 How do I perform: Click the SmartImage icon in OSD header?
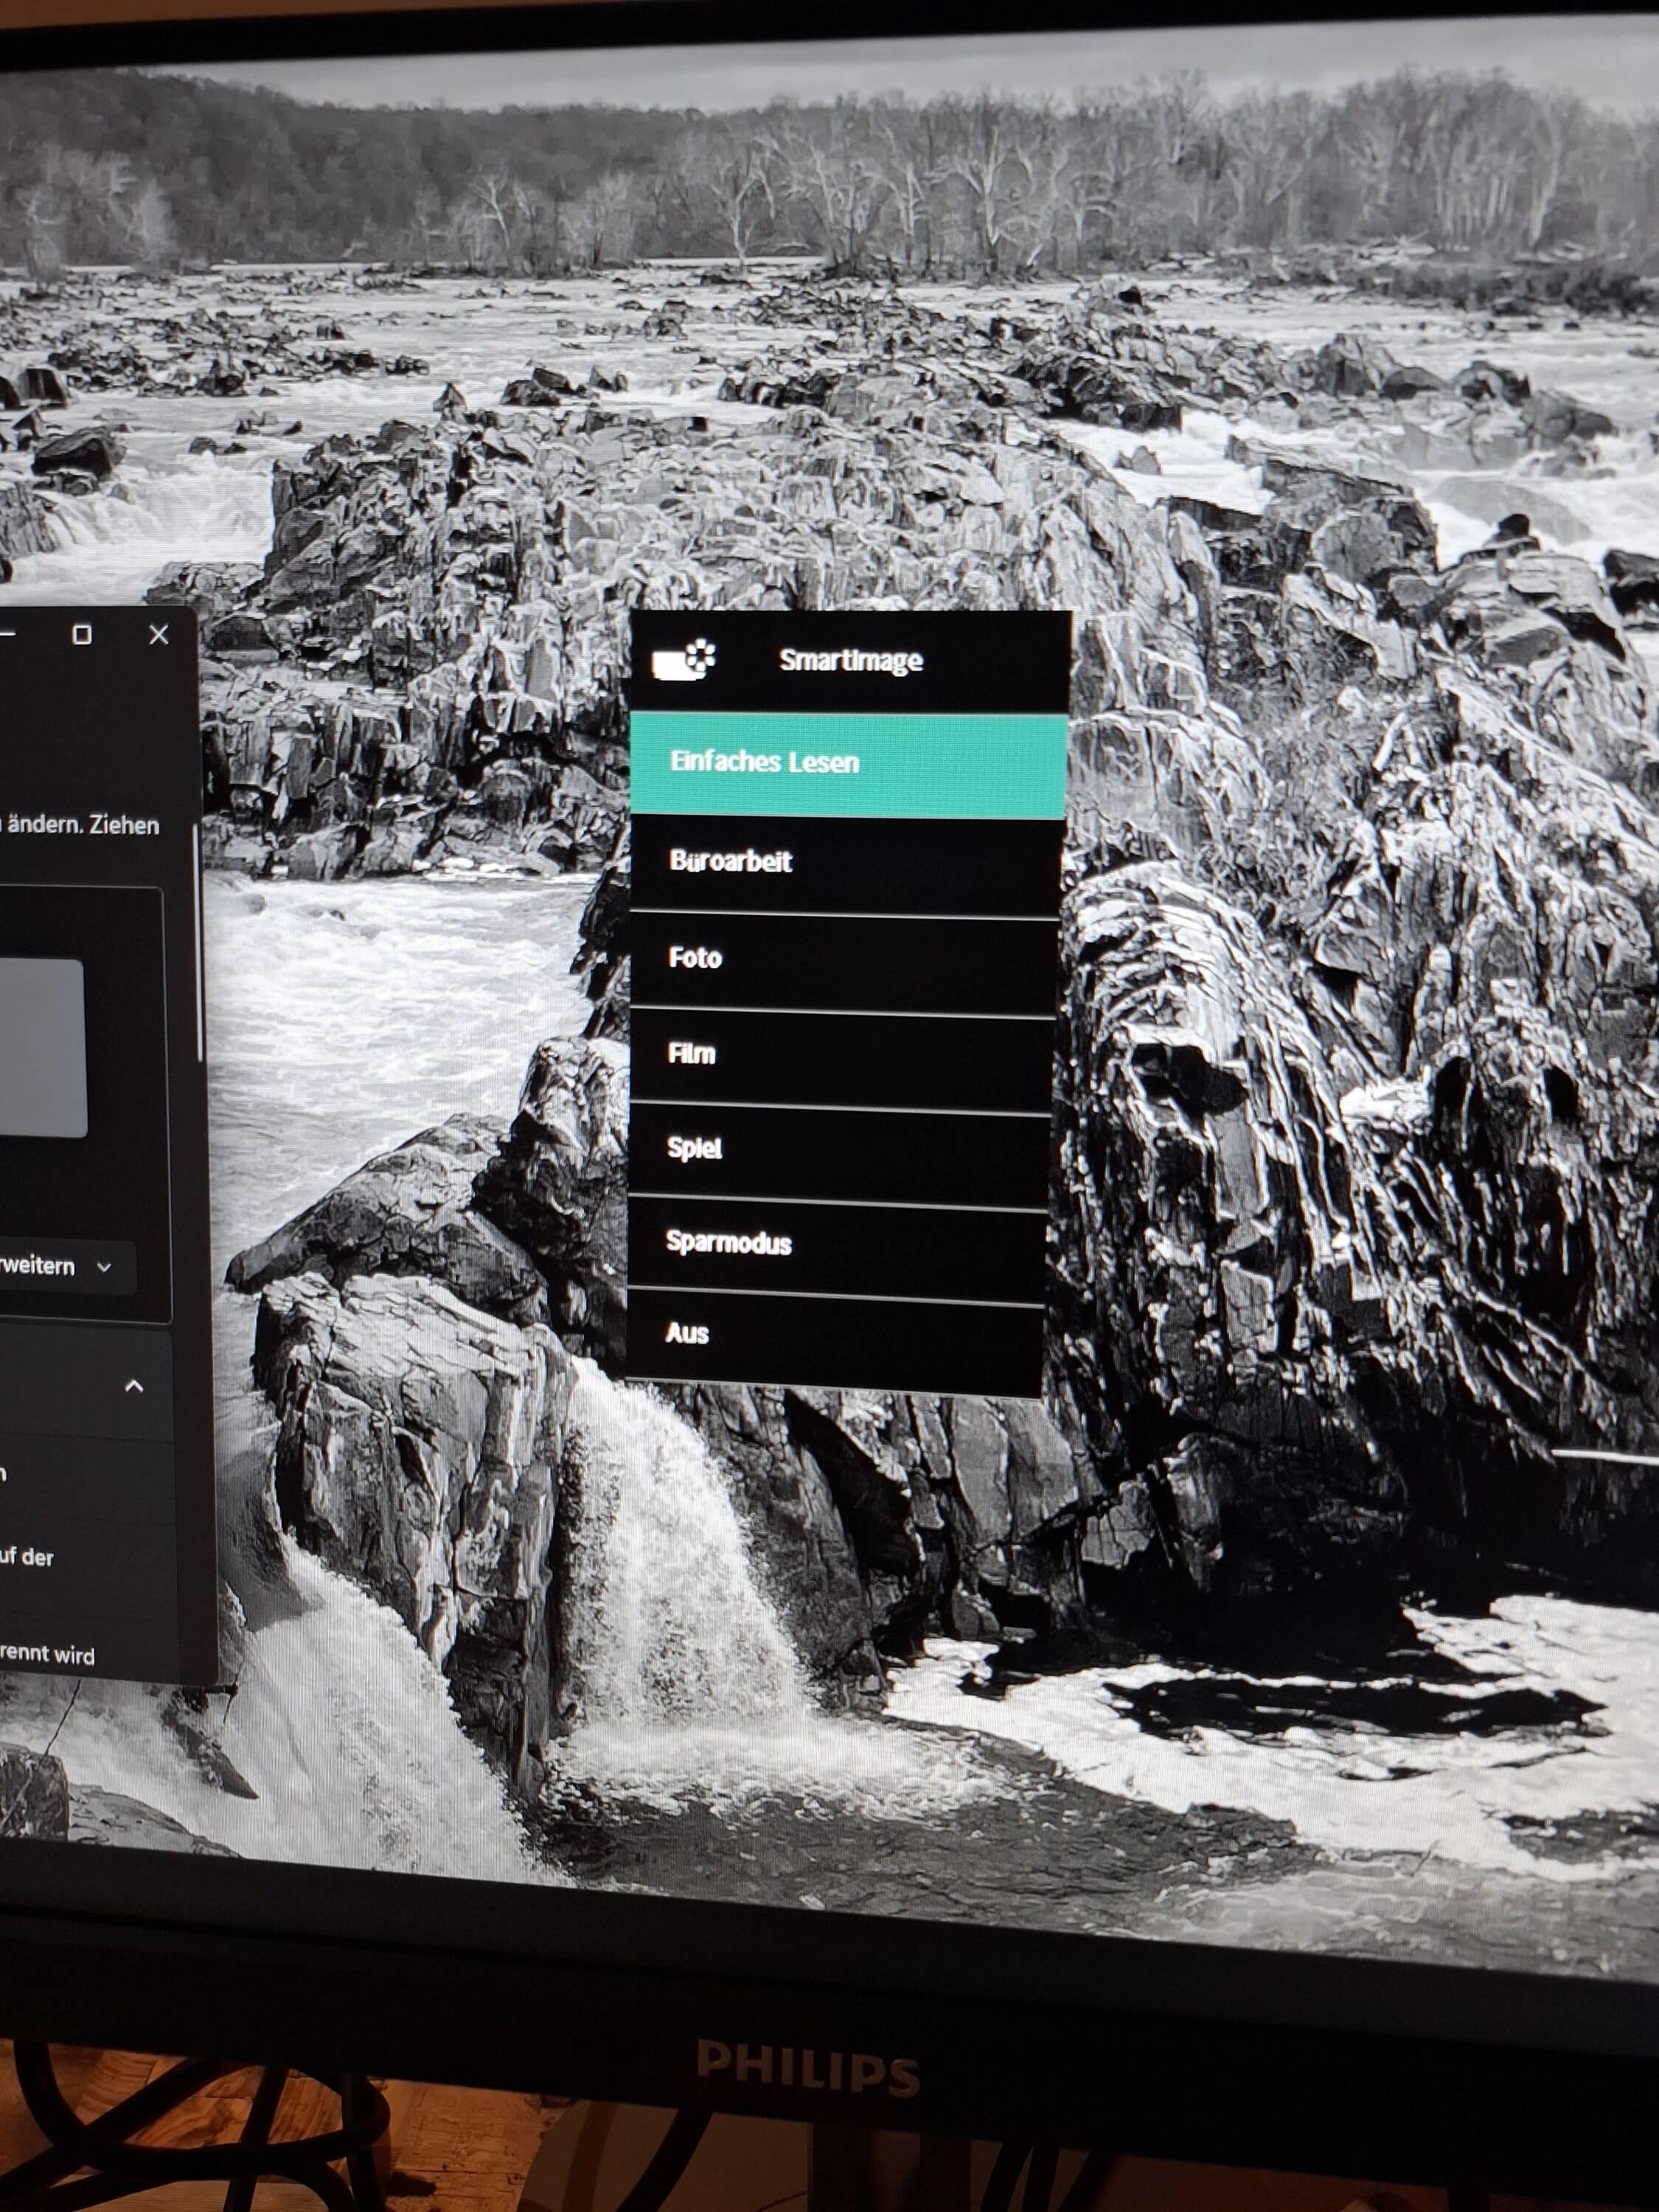[685, 660]
